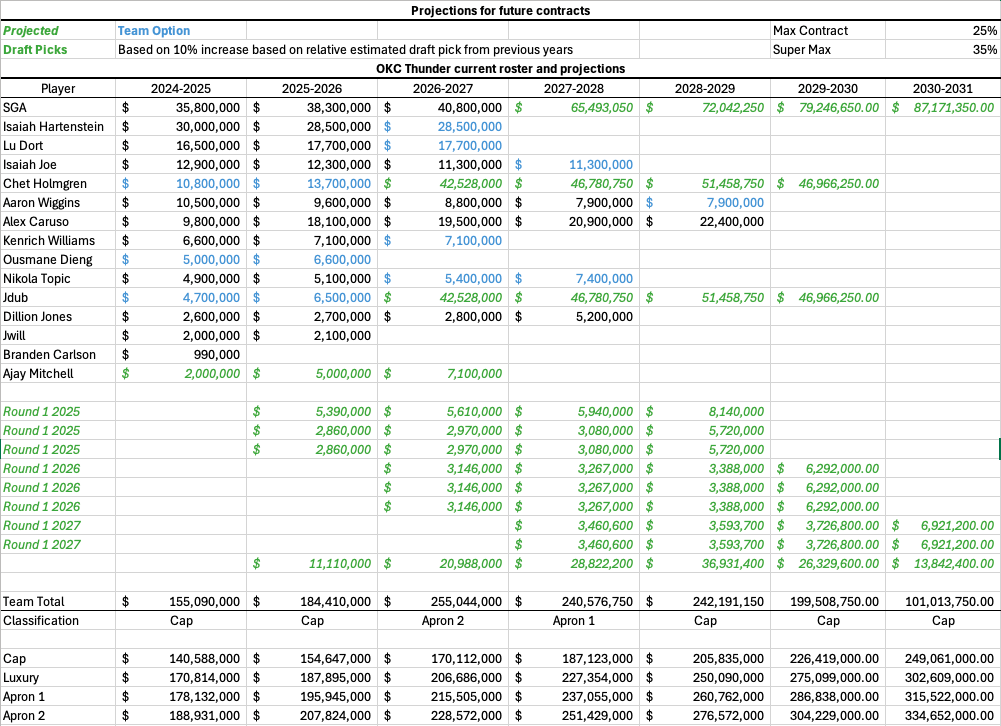The height and width of the screenshot is (726, 1001).
Task: Select the 'Jdub' player name cell
Action: point(58,298)
